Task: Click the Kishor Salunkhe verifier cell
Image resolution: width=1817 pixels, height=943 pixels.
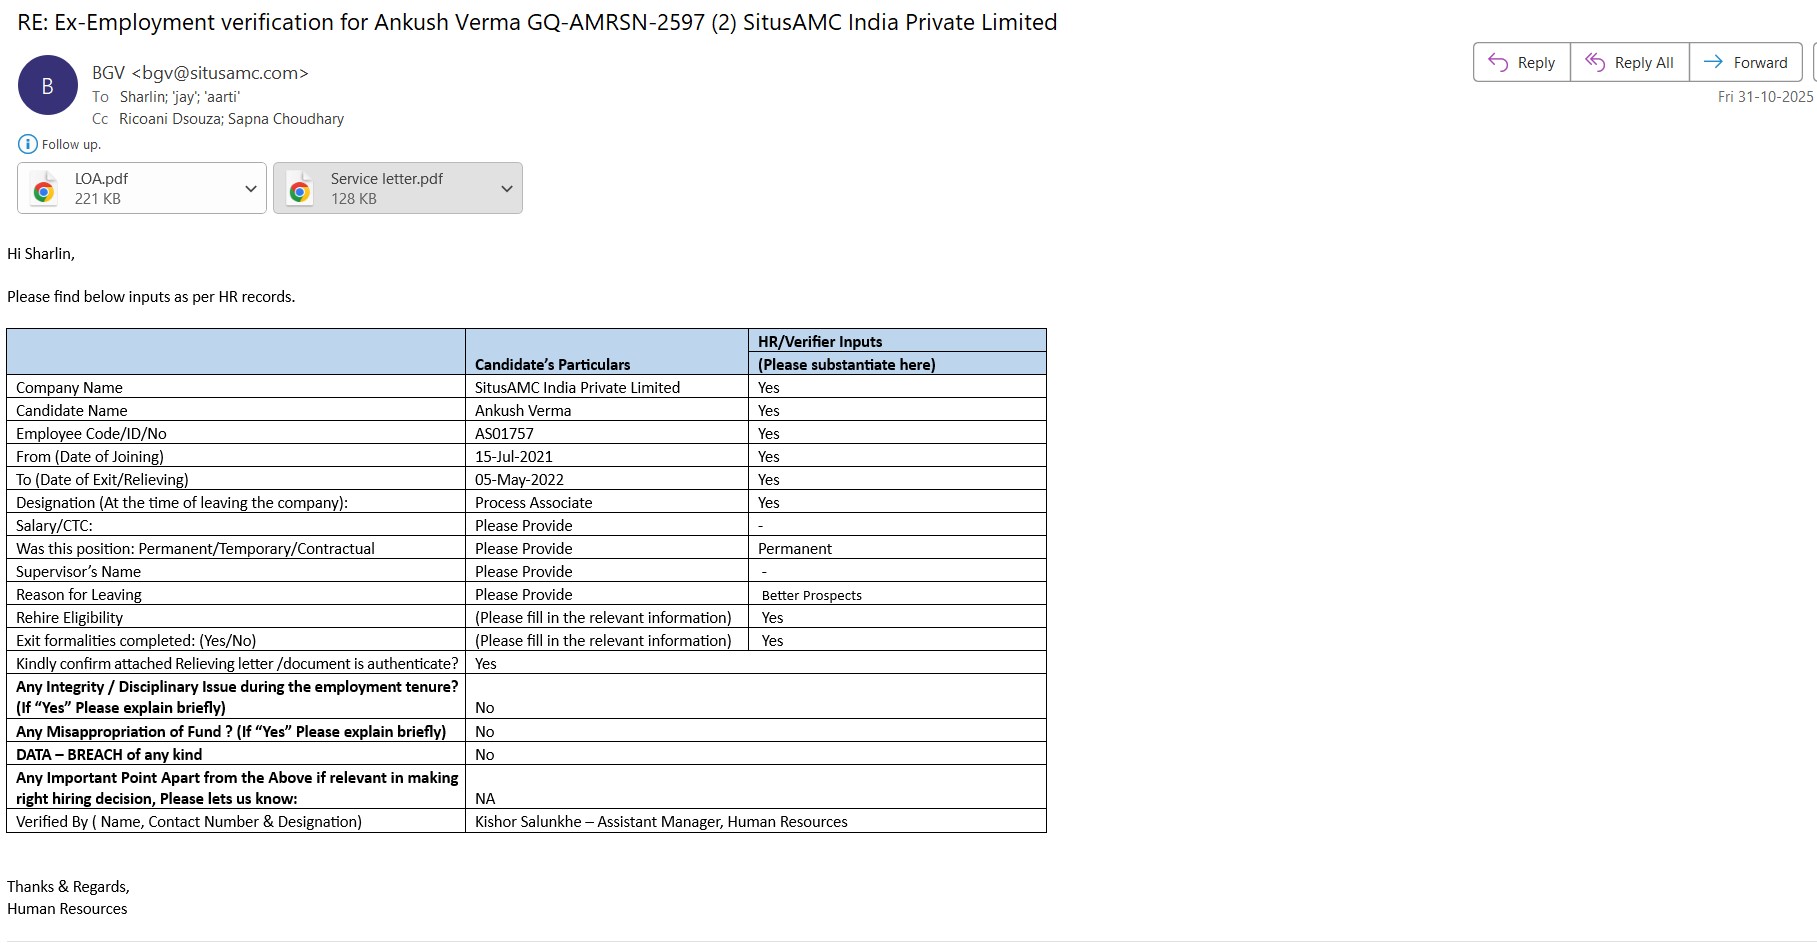Action: [756, 821]
